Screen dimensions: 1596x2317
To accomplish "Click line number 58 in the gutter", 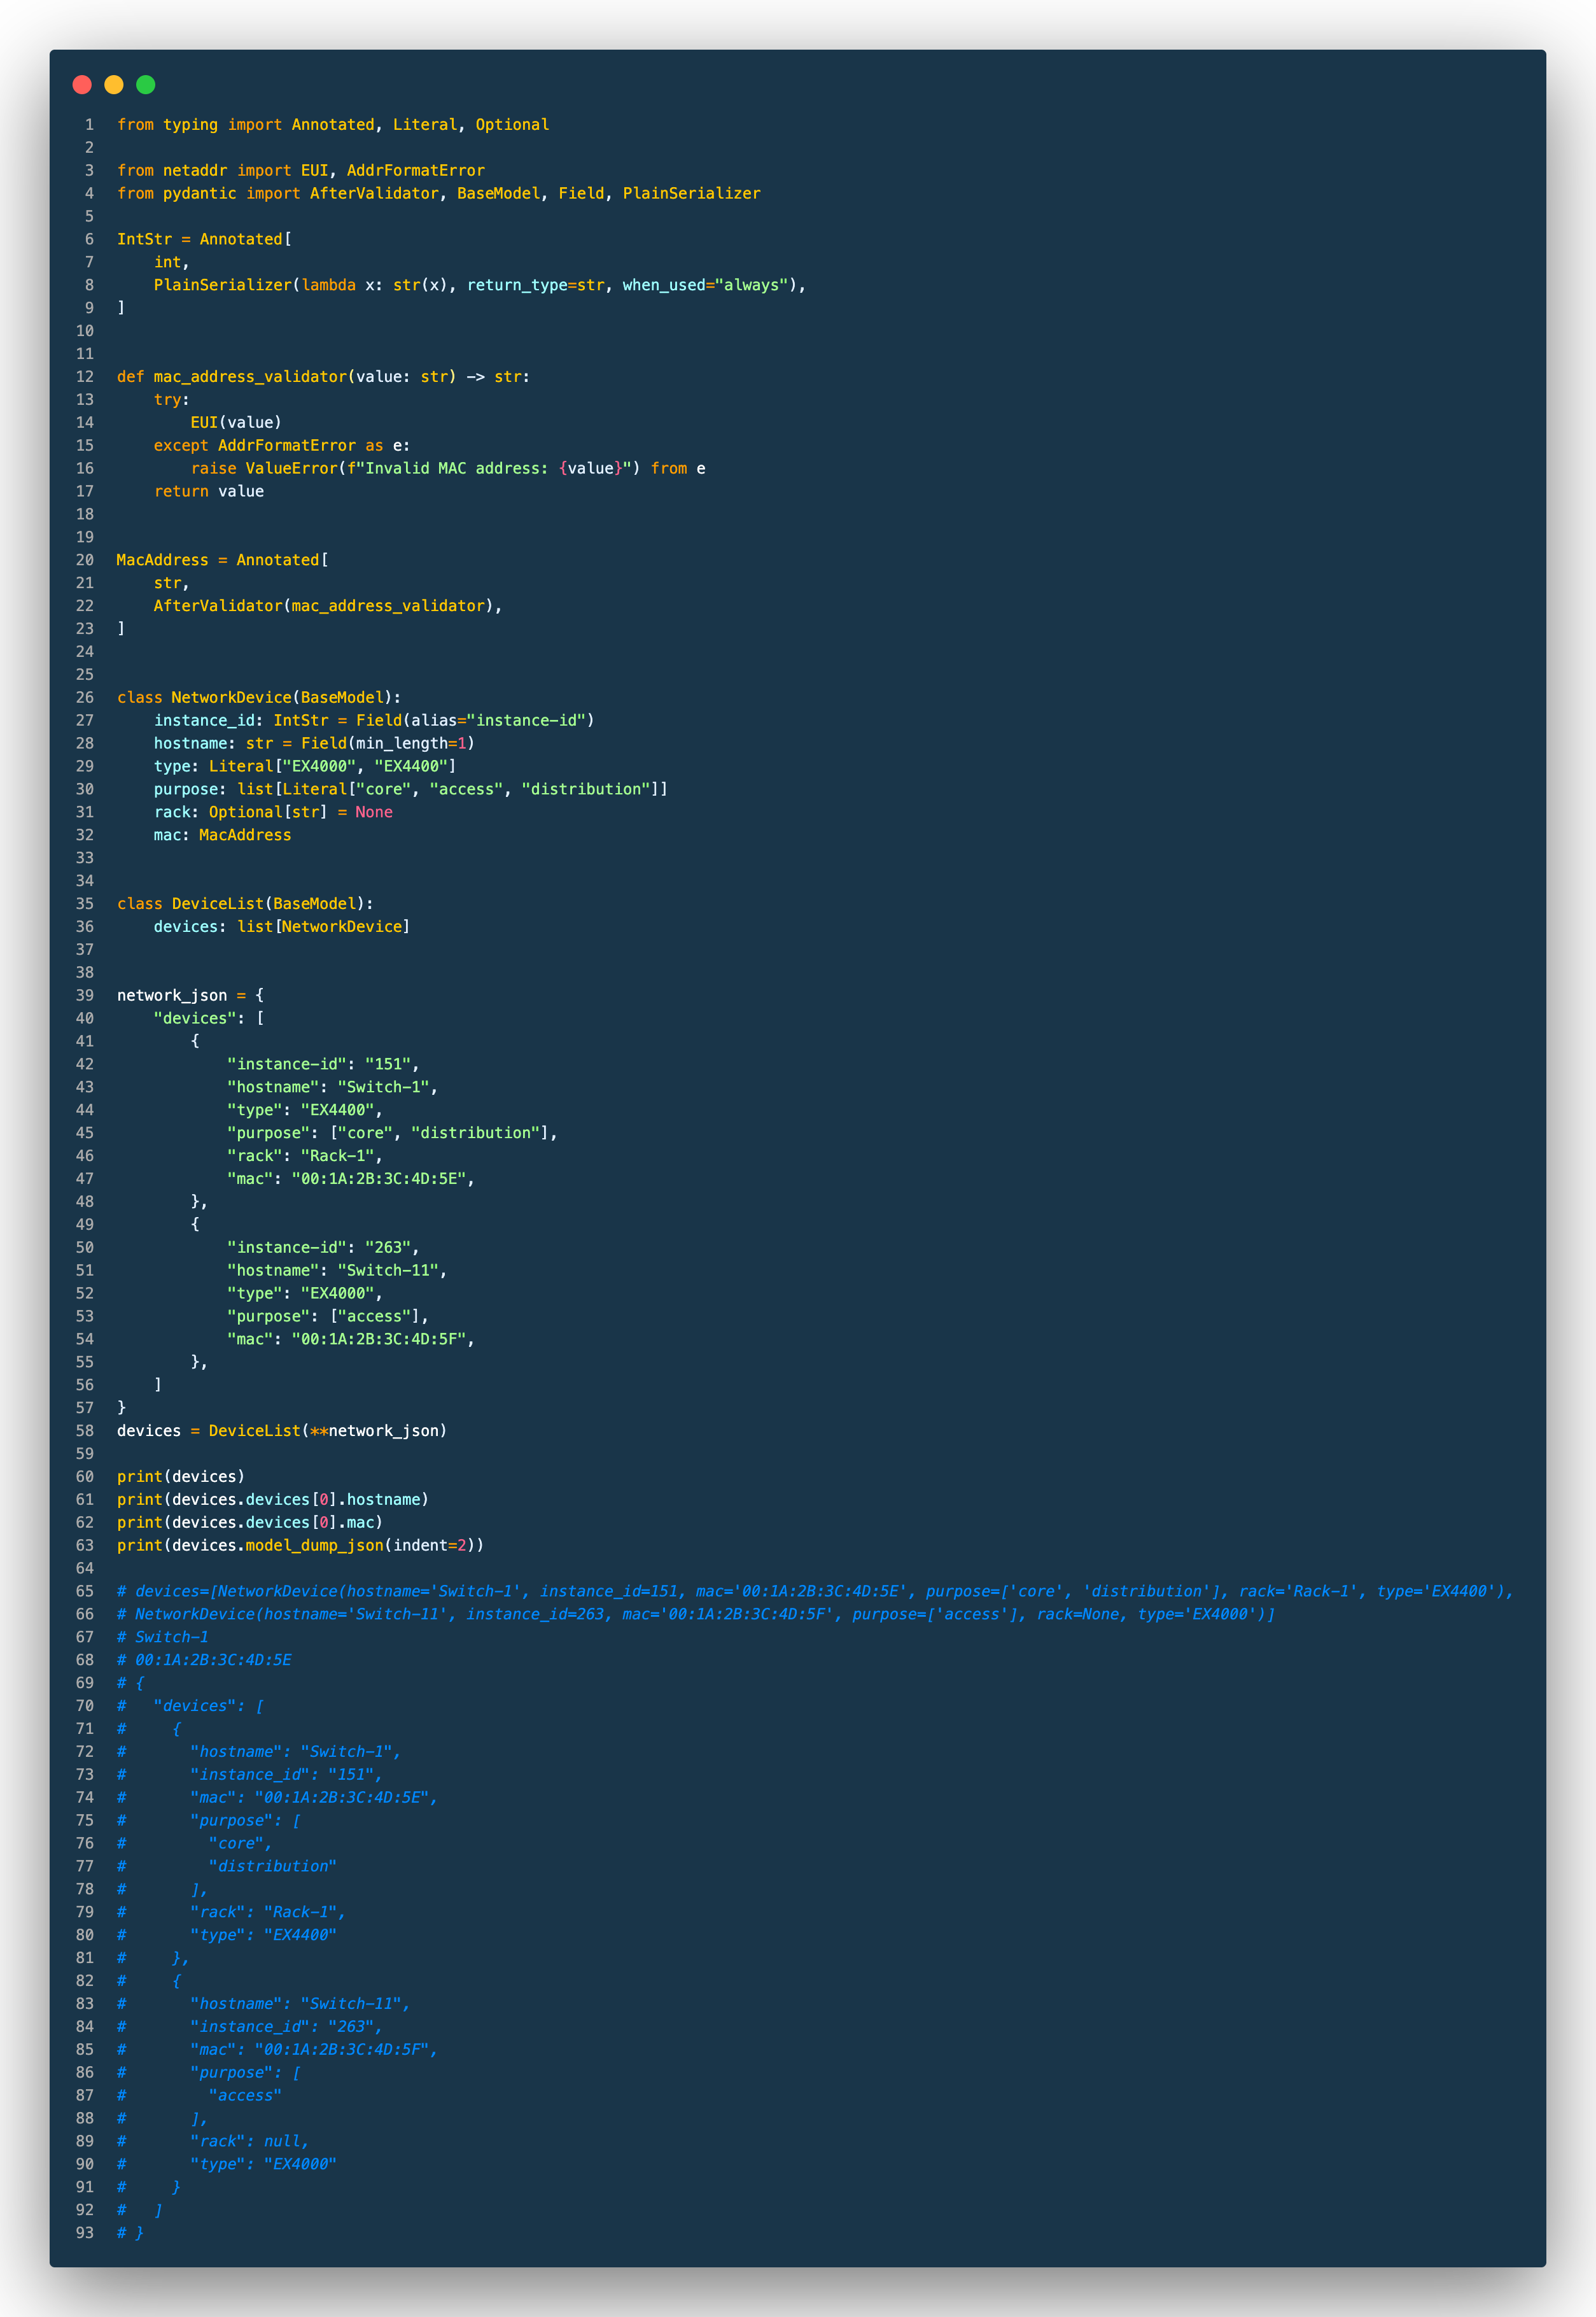I will coord(84,1430).
